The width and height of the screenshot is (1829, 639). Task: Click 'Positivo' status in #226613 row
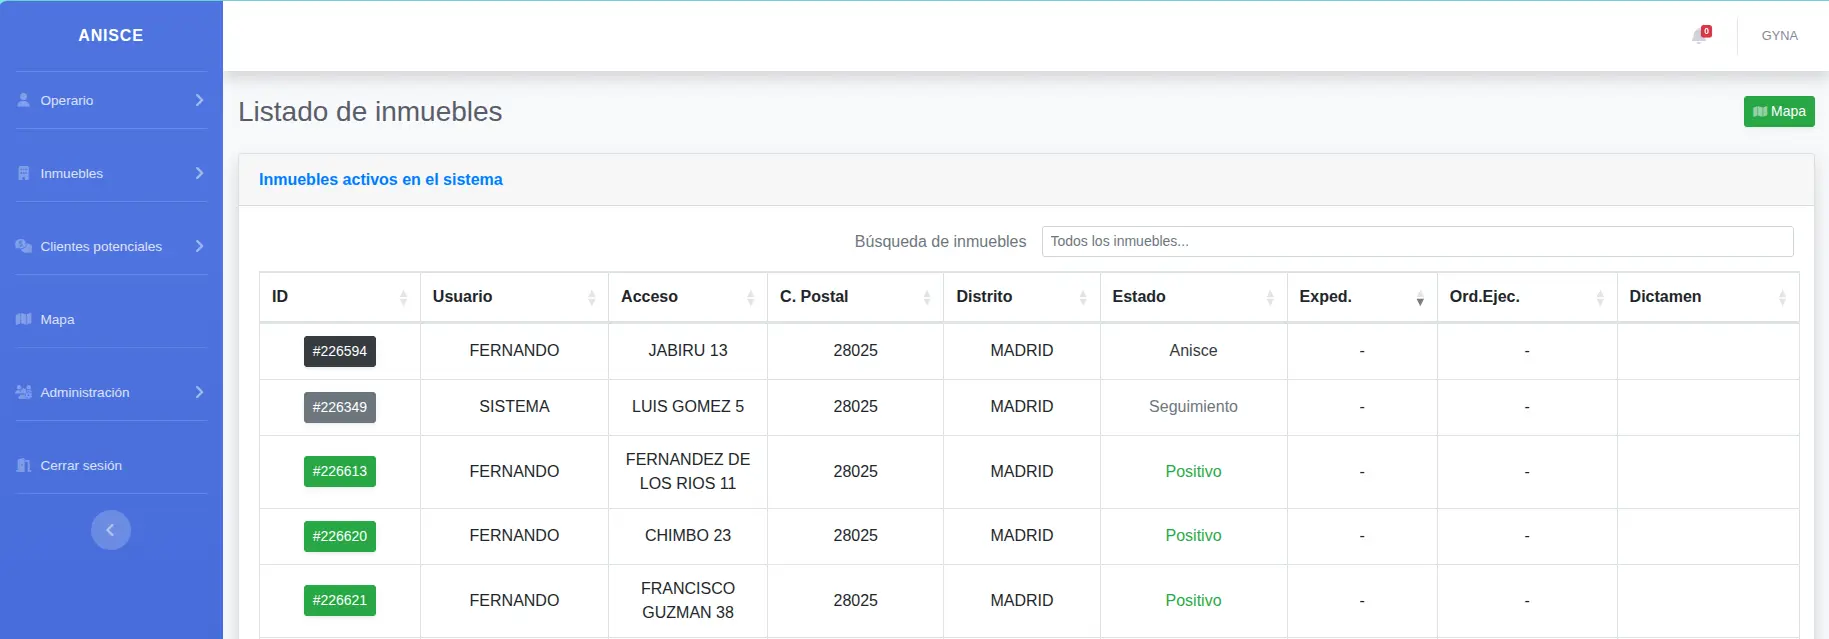[1193, 471]
